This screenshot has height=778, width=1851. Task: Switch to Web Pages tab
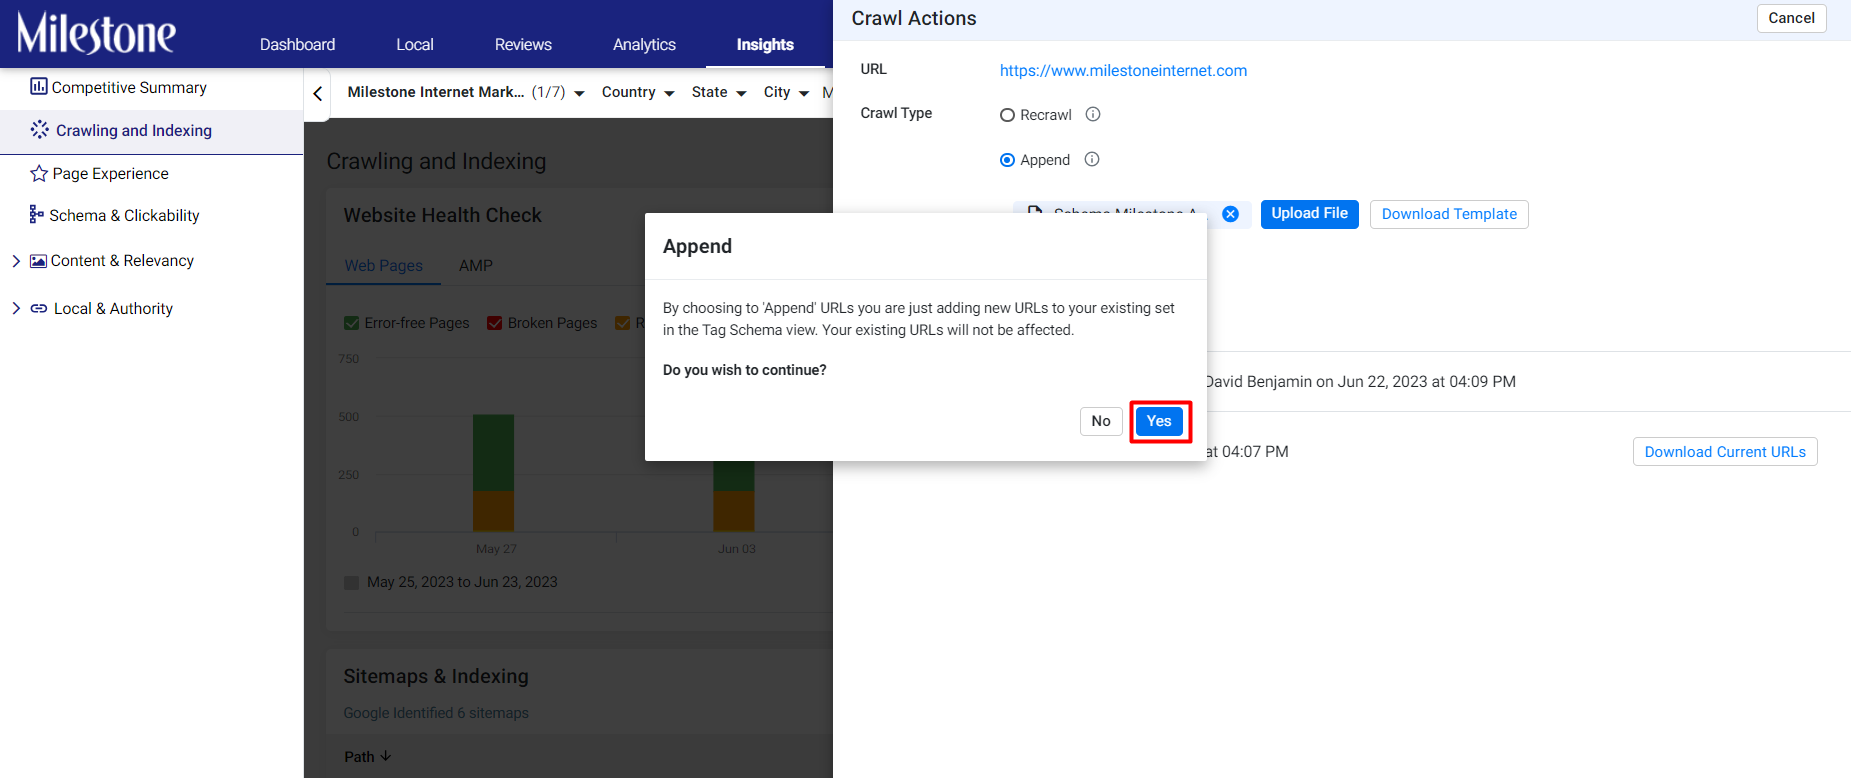[384, 266]
